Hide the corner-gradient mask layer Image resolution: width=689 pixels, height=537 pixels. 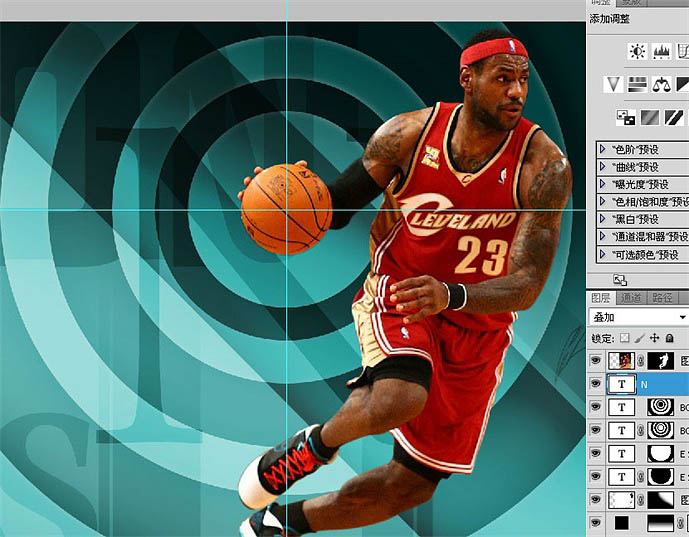click(x=595, y=499)
